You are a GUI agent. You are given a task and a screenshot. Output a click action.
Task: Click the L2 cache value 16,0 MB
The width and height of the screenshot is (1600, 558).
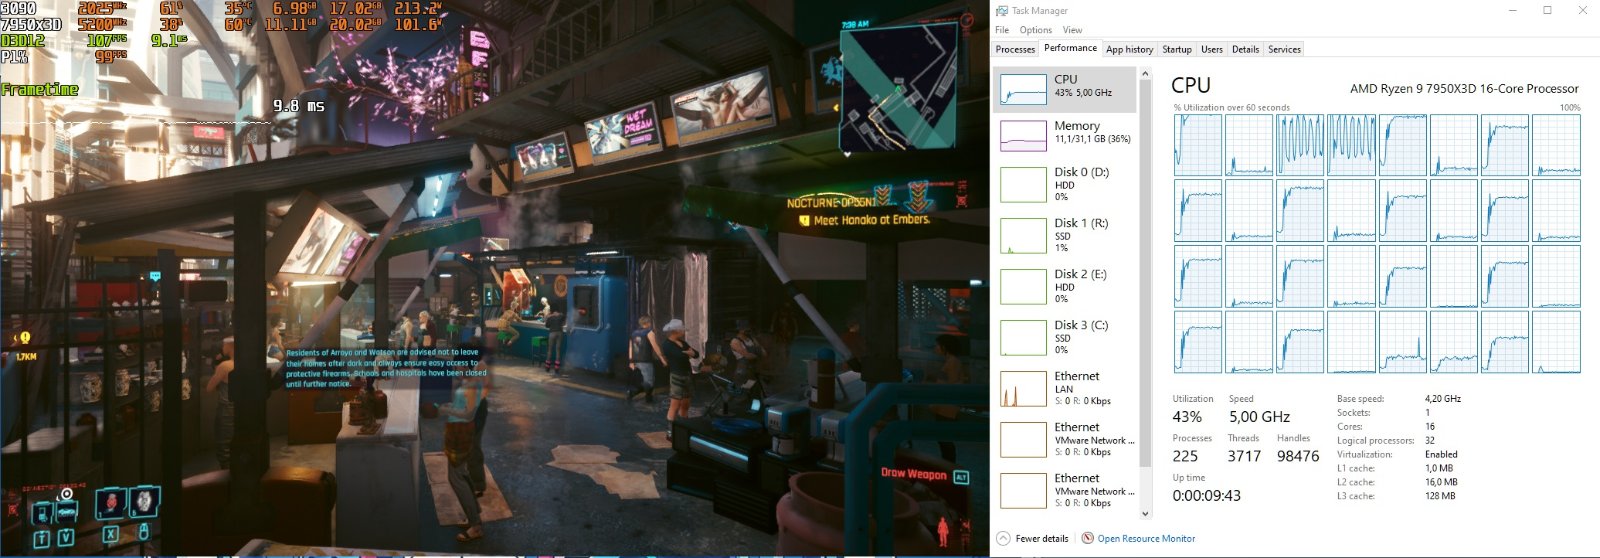click(x=1441, y=482)
